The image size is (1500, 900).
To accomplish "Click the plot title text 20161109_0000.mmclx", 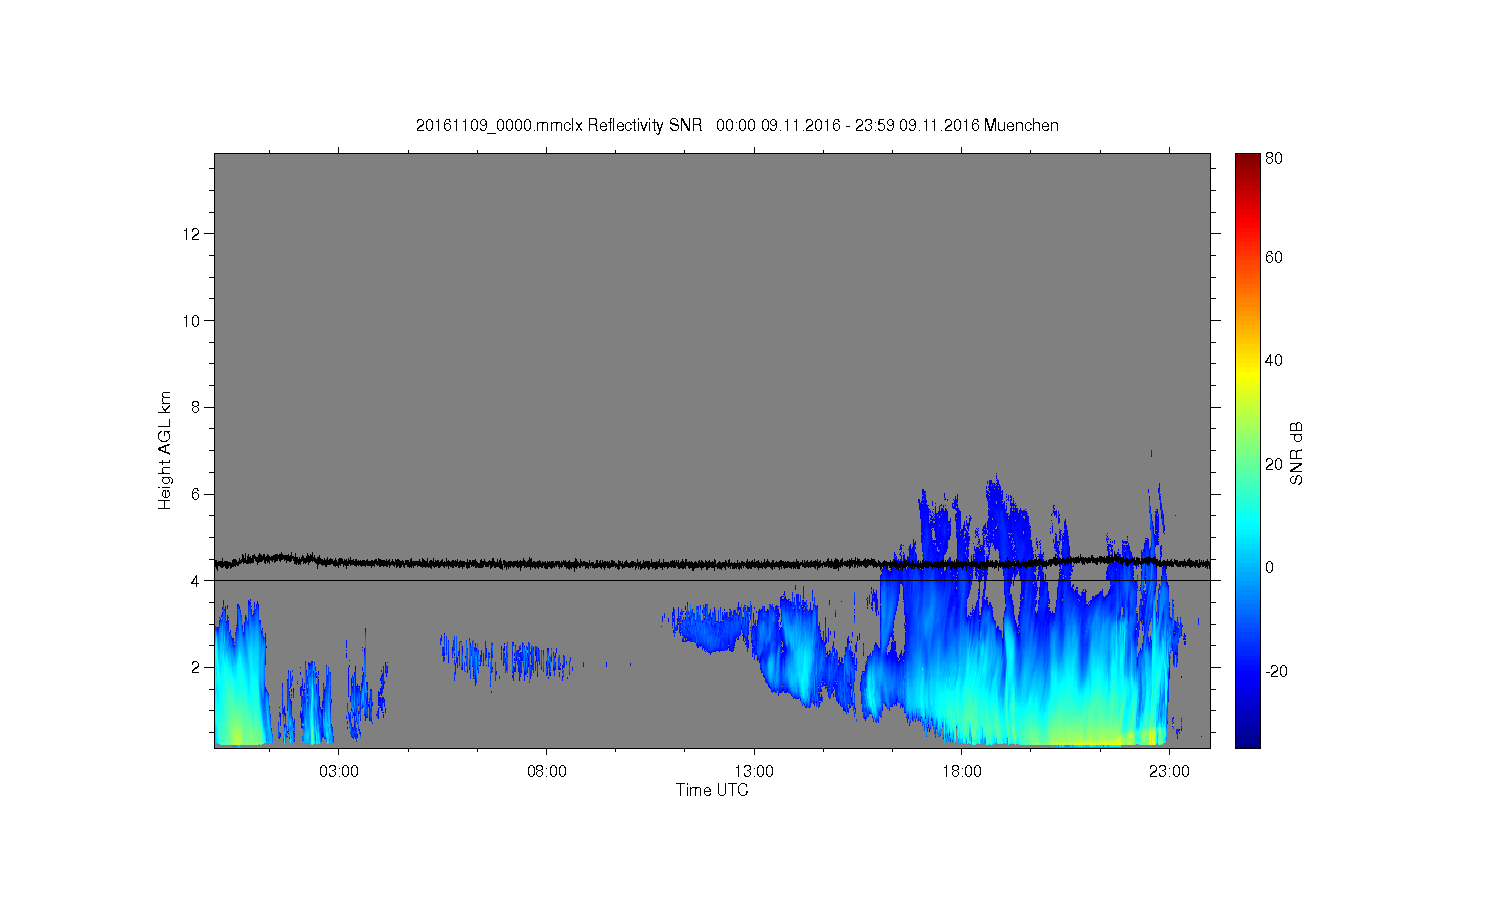I will tap(499, 126).
